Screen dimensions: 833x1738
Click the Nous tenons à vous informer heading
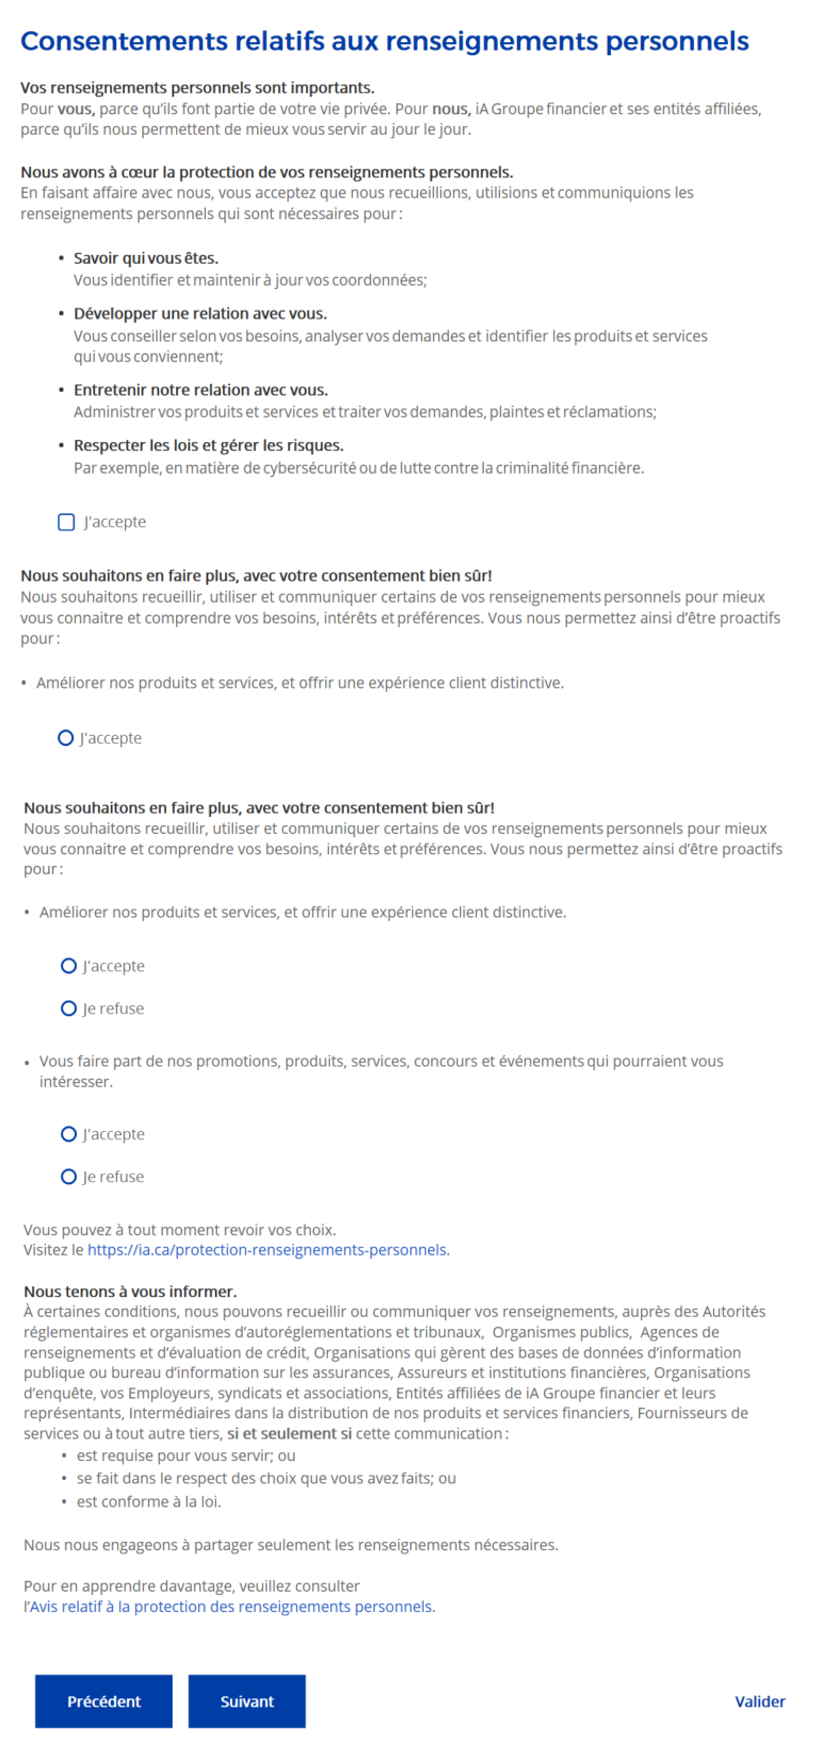[130, 1291]
